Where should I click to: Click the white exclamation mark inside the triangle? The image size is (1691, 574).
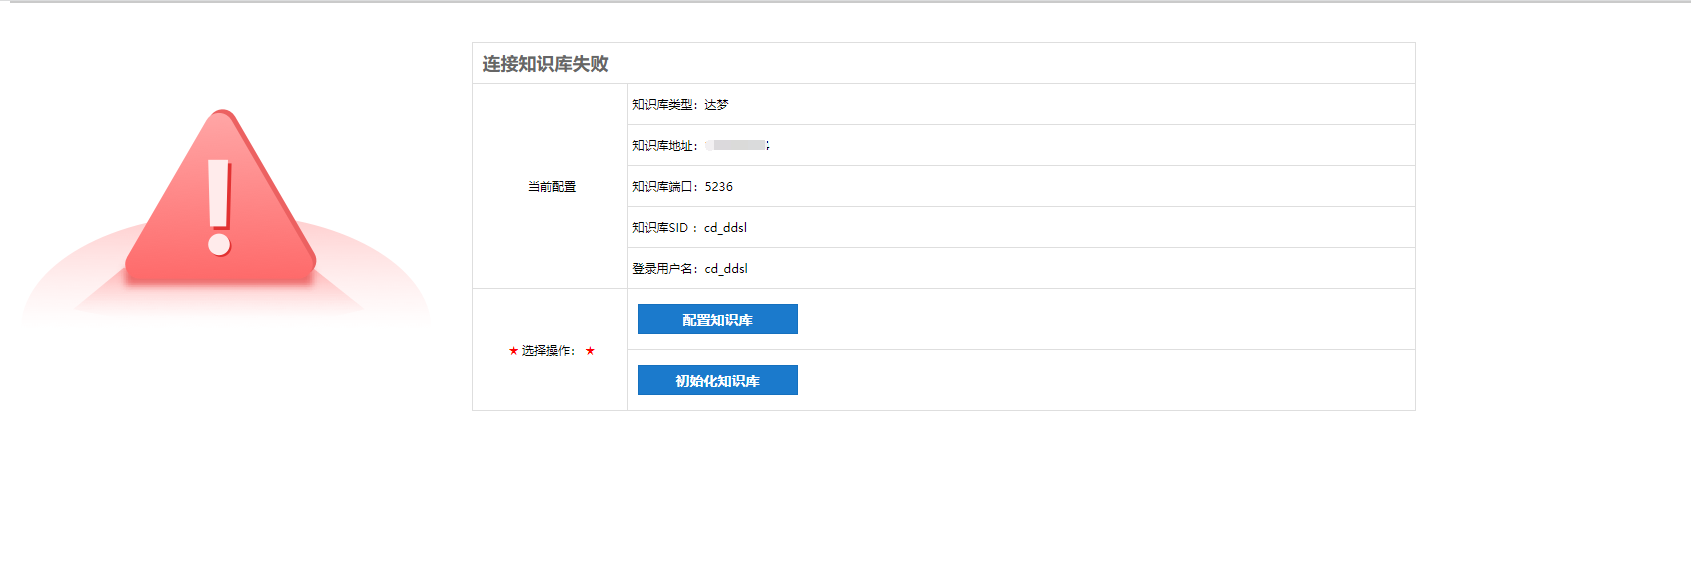[x=220, y=207]
